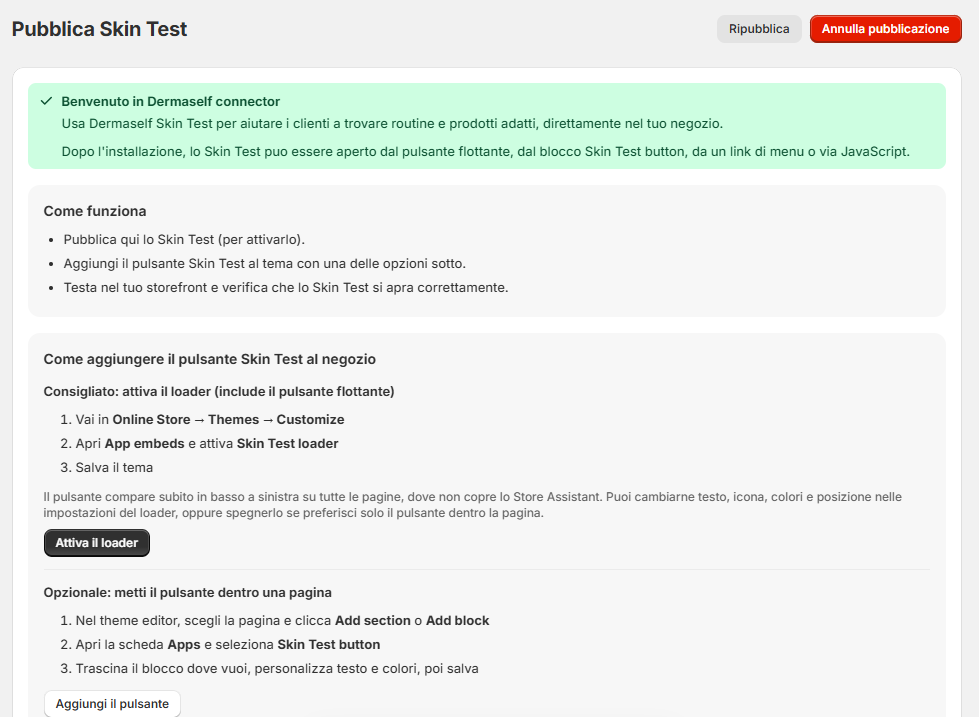
Task: Click the checkmark icon in the green welcome banner
Action: 46,101
